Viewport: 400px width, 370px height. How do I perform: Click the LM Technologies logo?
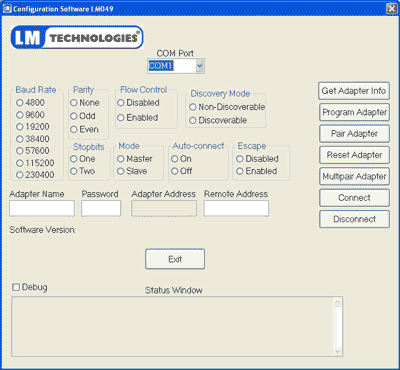77,37
